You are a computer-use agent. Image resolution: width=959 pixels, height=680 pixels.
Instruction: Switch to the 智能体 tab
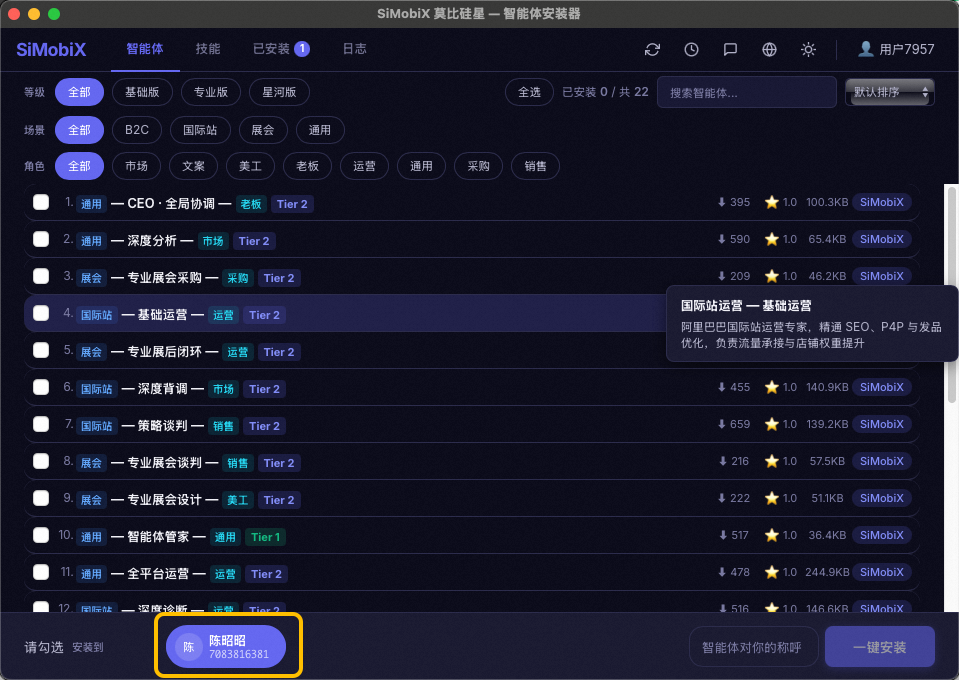click(x=145, y=49)
